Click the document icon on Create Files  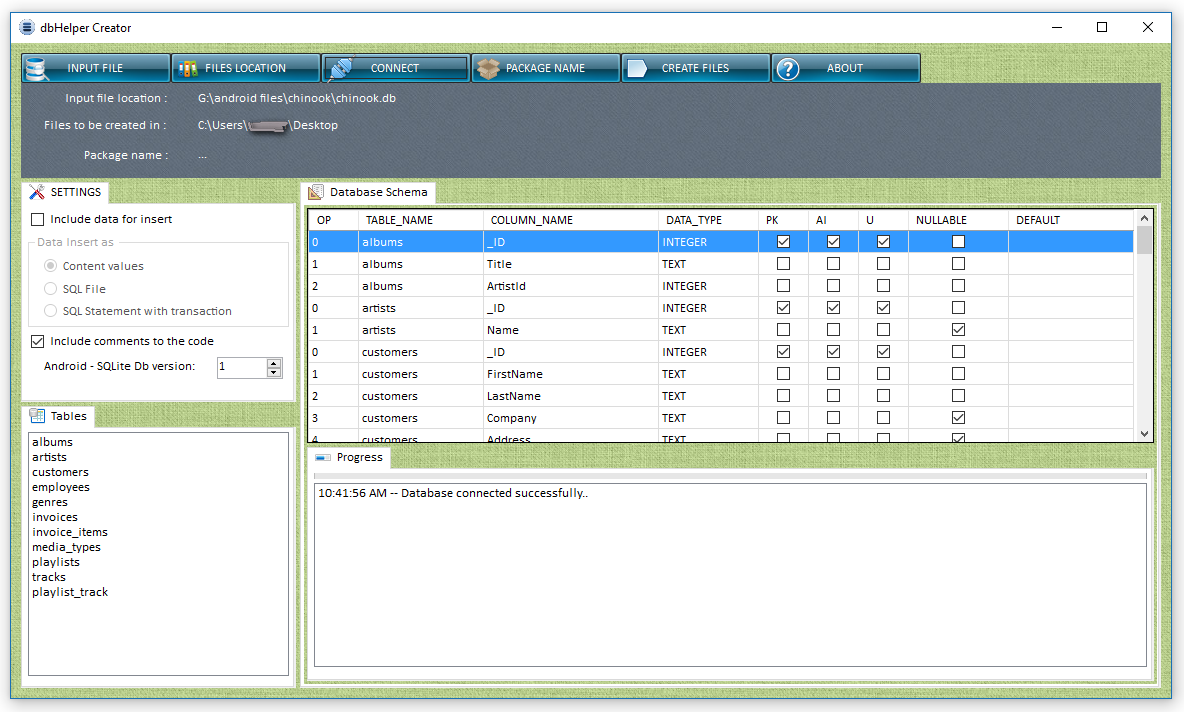[x=637, y=69]
